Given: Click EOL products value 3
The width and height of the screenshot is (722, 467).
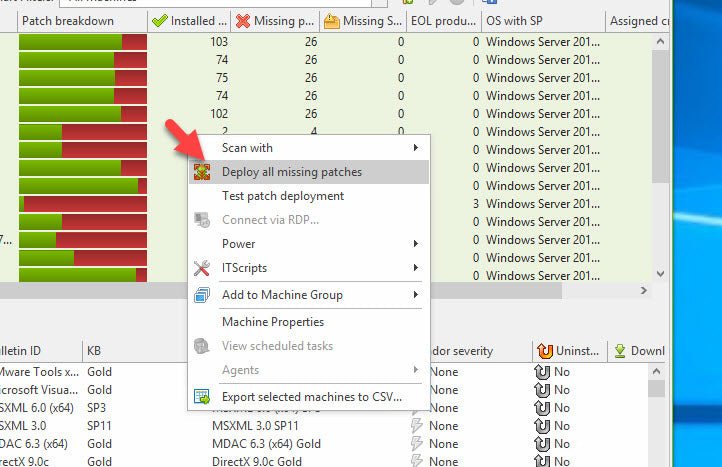Looking at the screenshot, I should click(476, 204).
